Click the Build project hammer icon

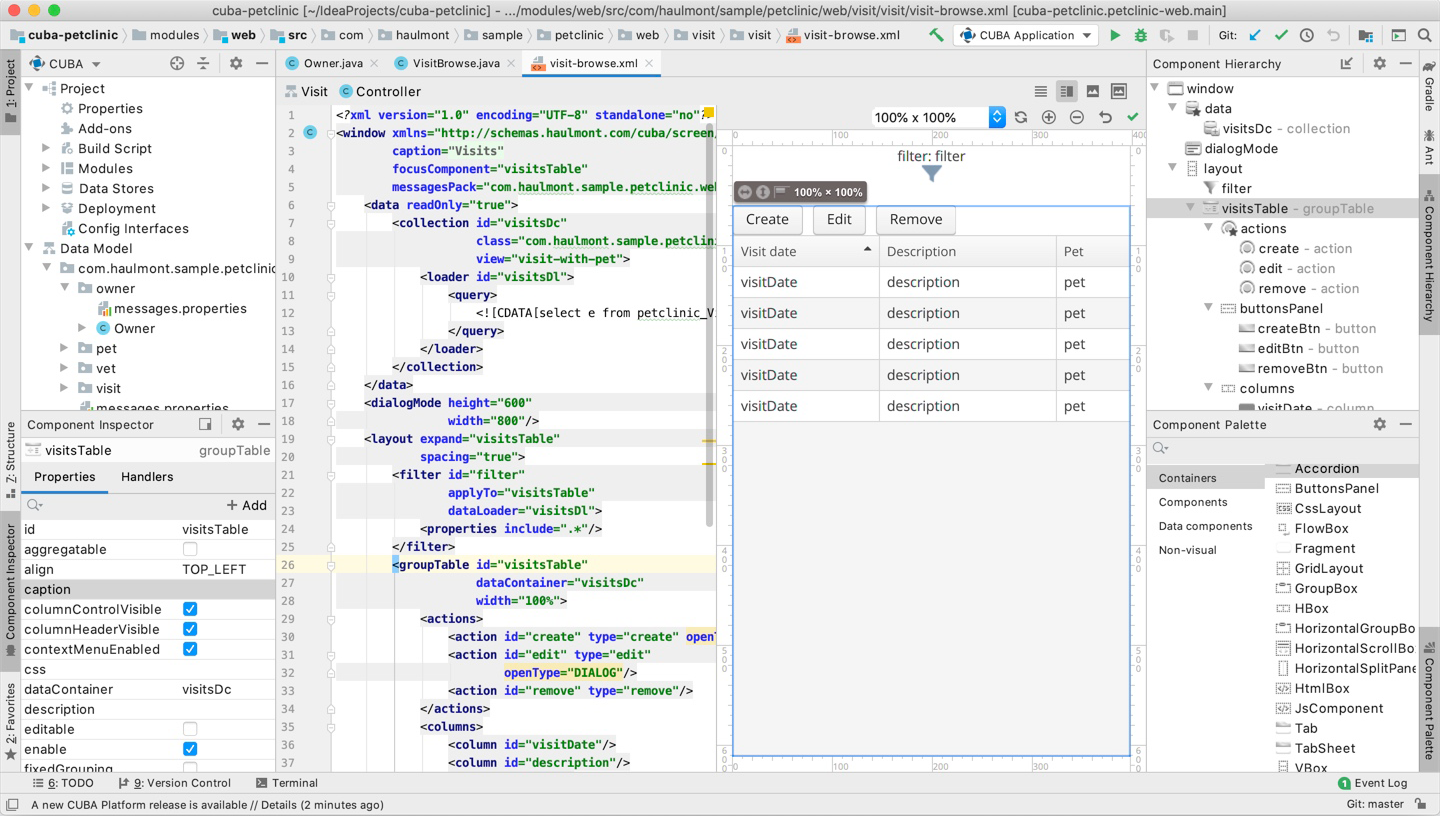point(936,35)
